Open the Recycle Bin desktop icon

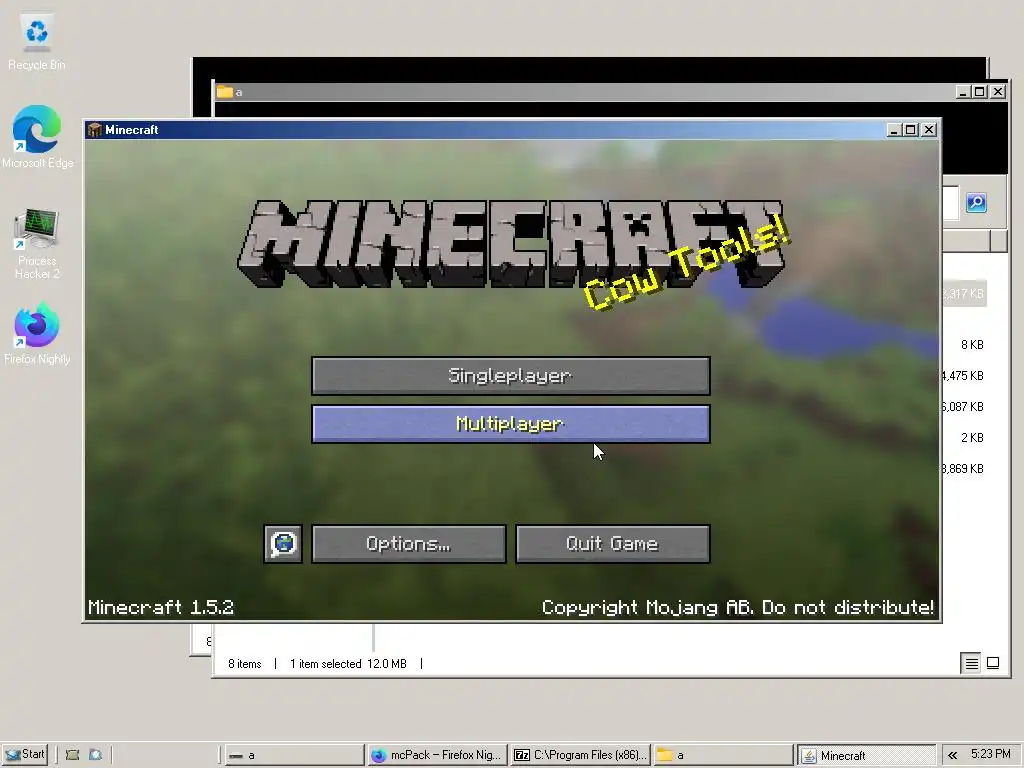coord(37,42)
